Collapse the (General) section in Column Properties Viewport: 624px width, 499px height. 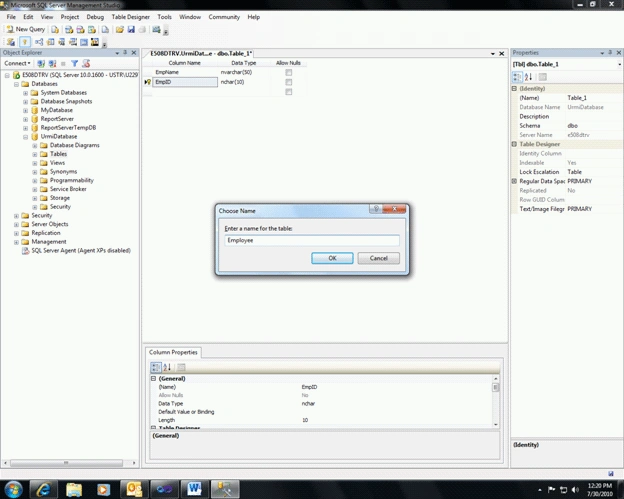pos(153,378)
